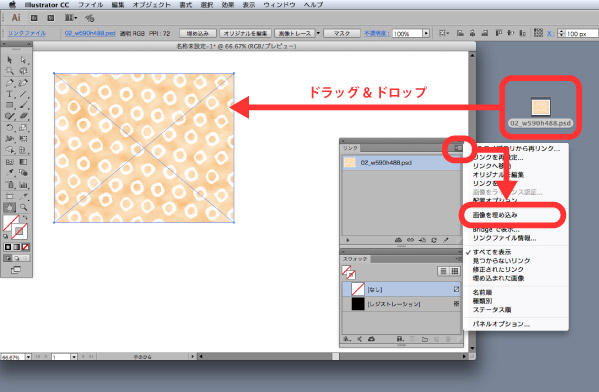Open the オブジェクト menu

152,5
